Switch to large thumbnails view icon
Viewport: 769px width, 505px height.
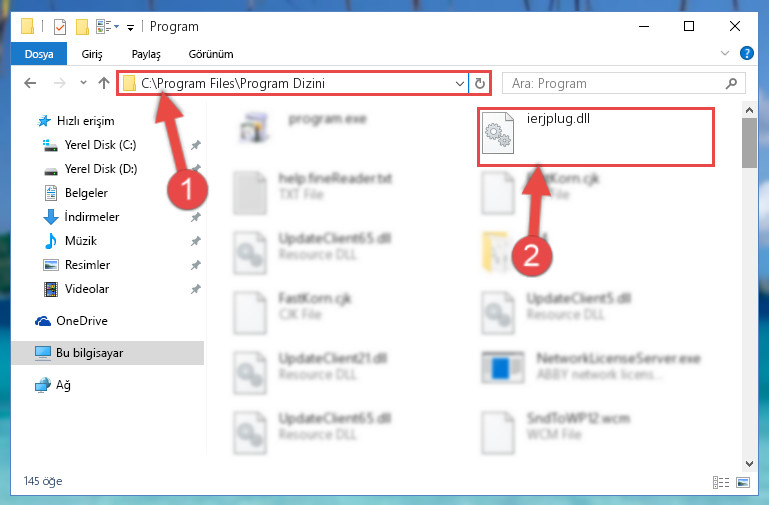pyautogui.click(x=743, y=482)
